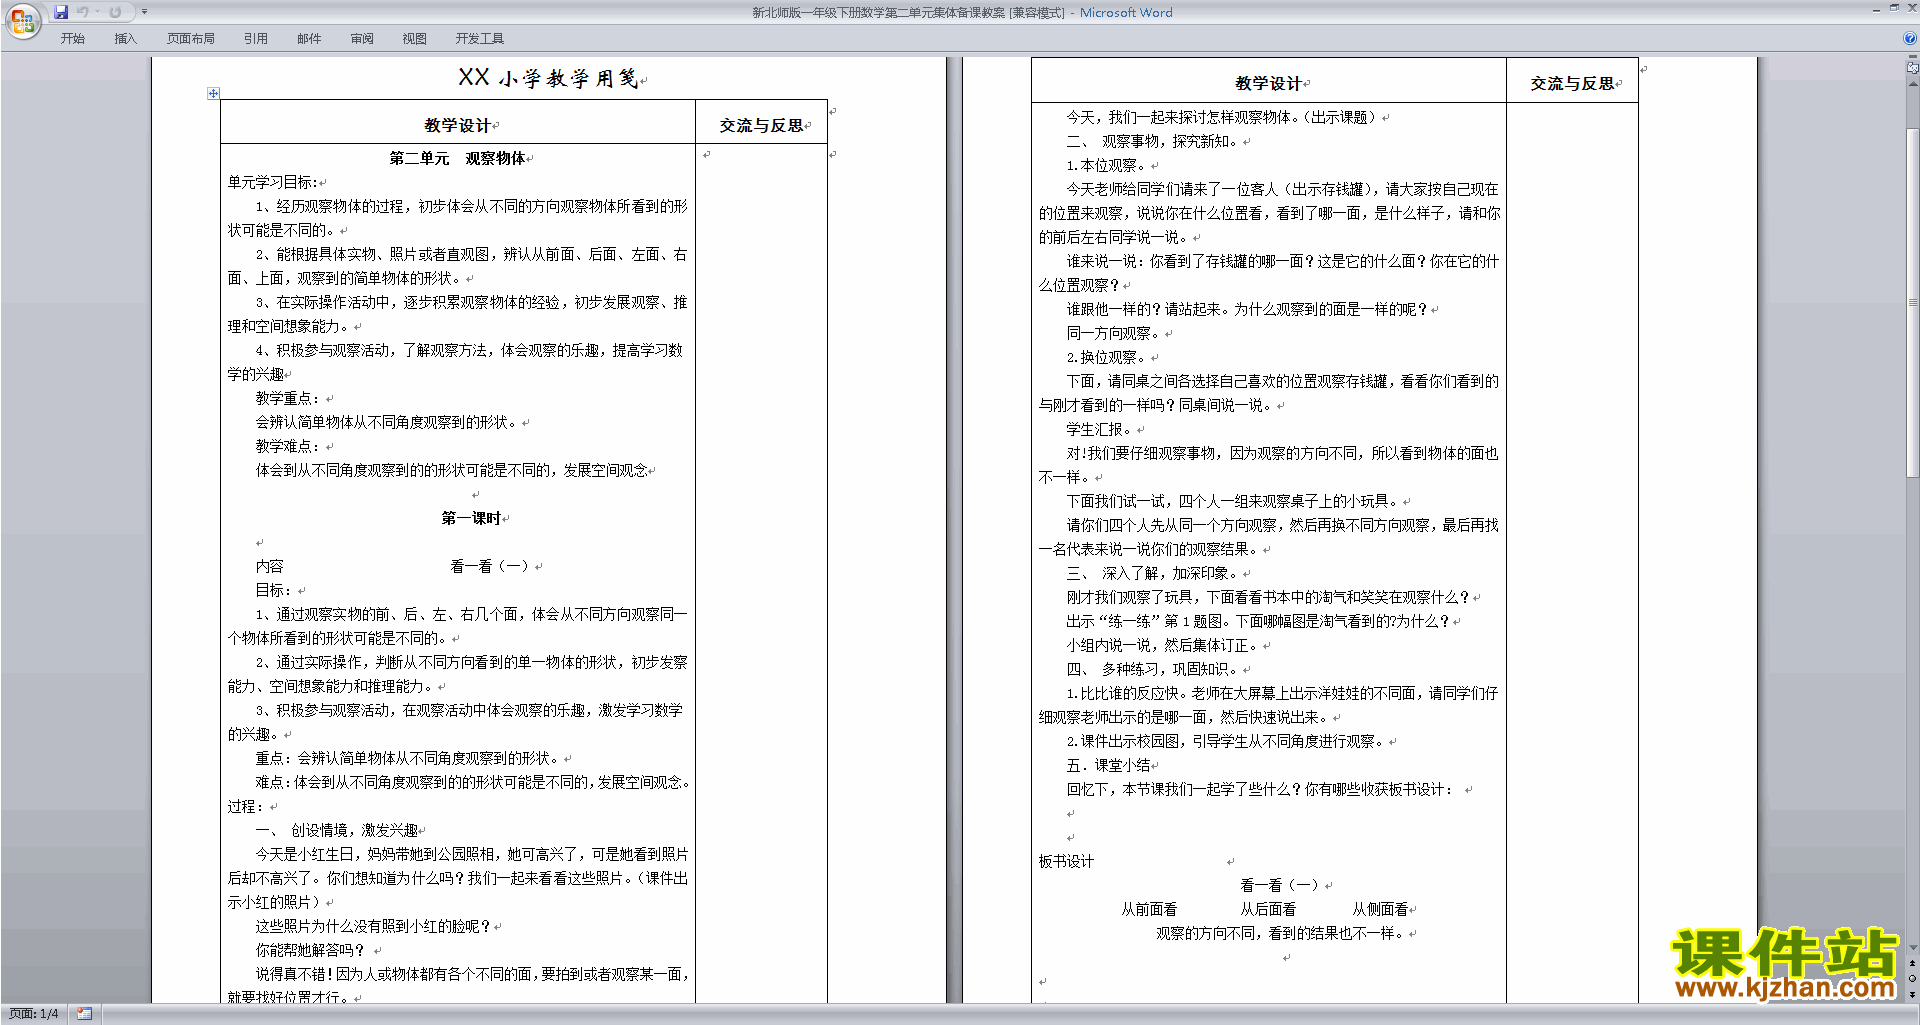The width and height of the screenshot is (1920, 1025).
Task: Click the heading 第一课时
Action: pyautogui.click(x=471, y=518)
